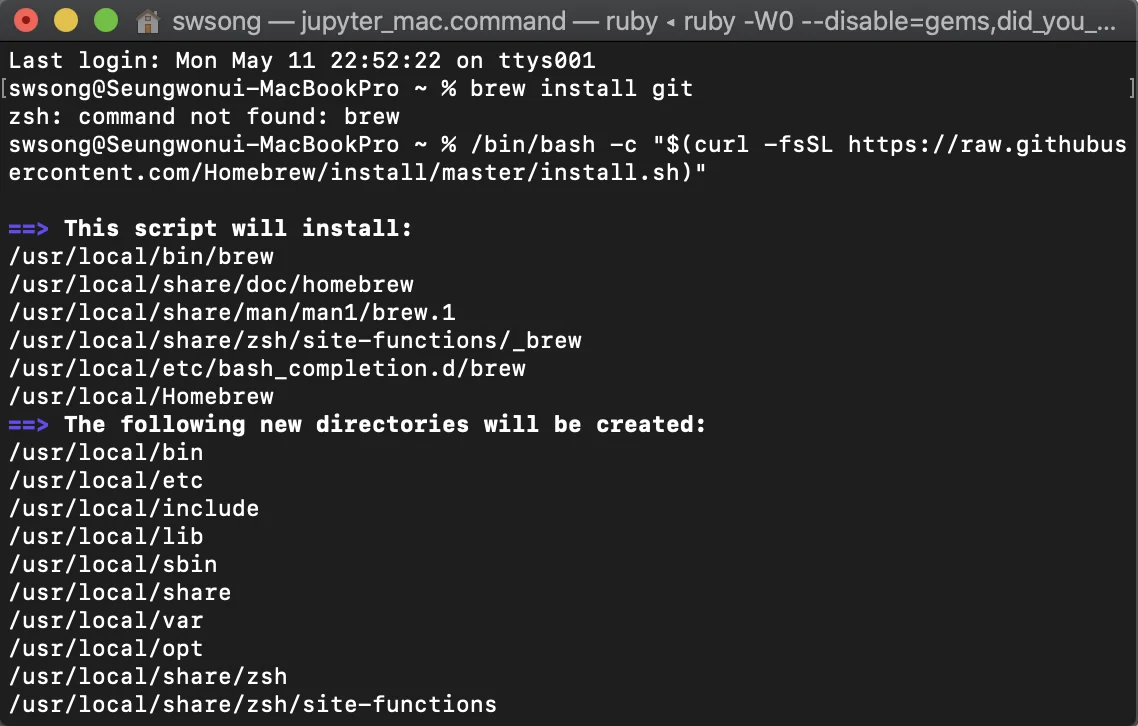
Task: Click the /usr/local/include directory line
Action: (134, 509)
